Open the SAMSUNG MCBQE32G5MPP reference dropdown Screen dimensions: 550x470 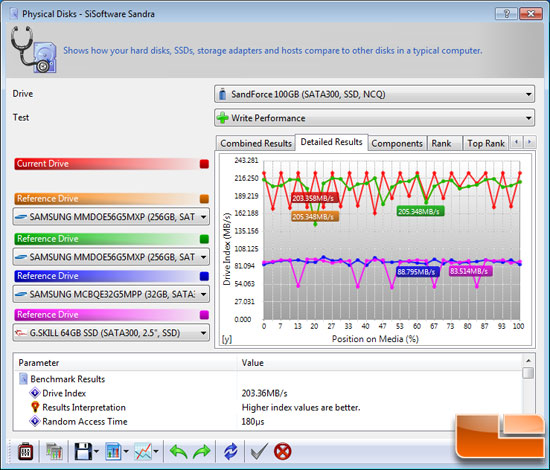[111, 294]
